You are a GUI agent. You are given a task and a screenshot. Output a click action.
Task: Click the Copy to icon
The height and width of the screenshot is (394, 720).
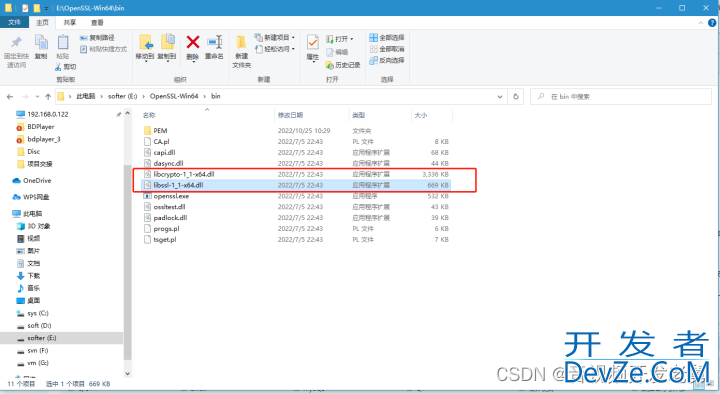click(167, 42)
